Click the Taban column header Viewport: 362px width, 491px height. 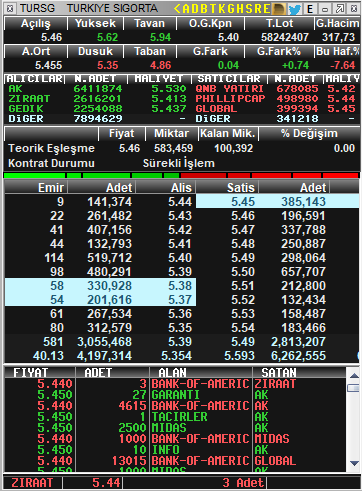150,52
